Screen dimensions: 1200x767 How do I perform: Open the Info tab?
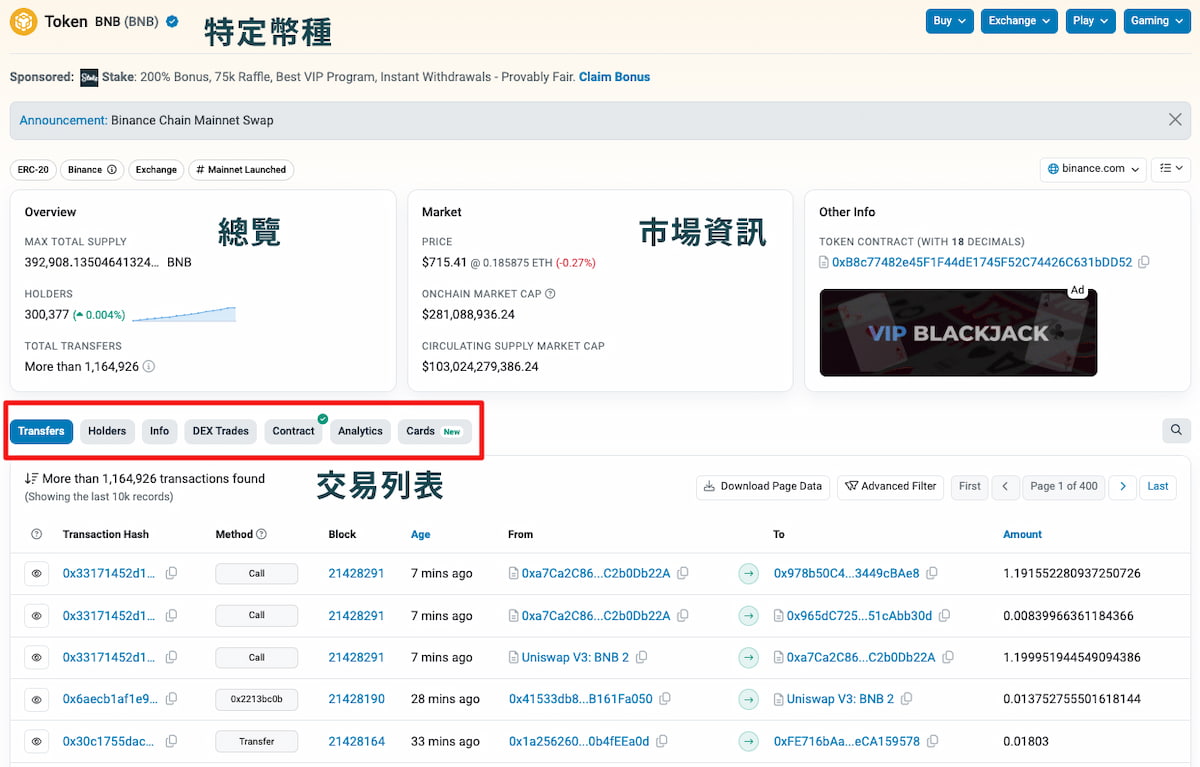click(159, 431)
